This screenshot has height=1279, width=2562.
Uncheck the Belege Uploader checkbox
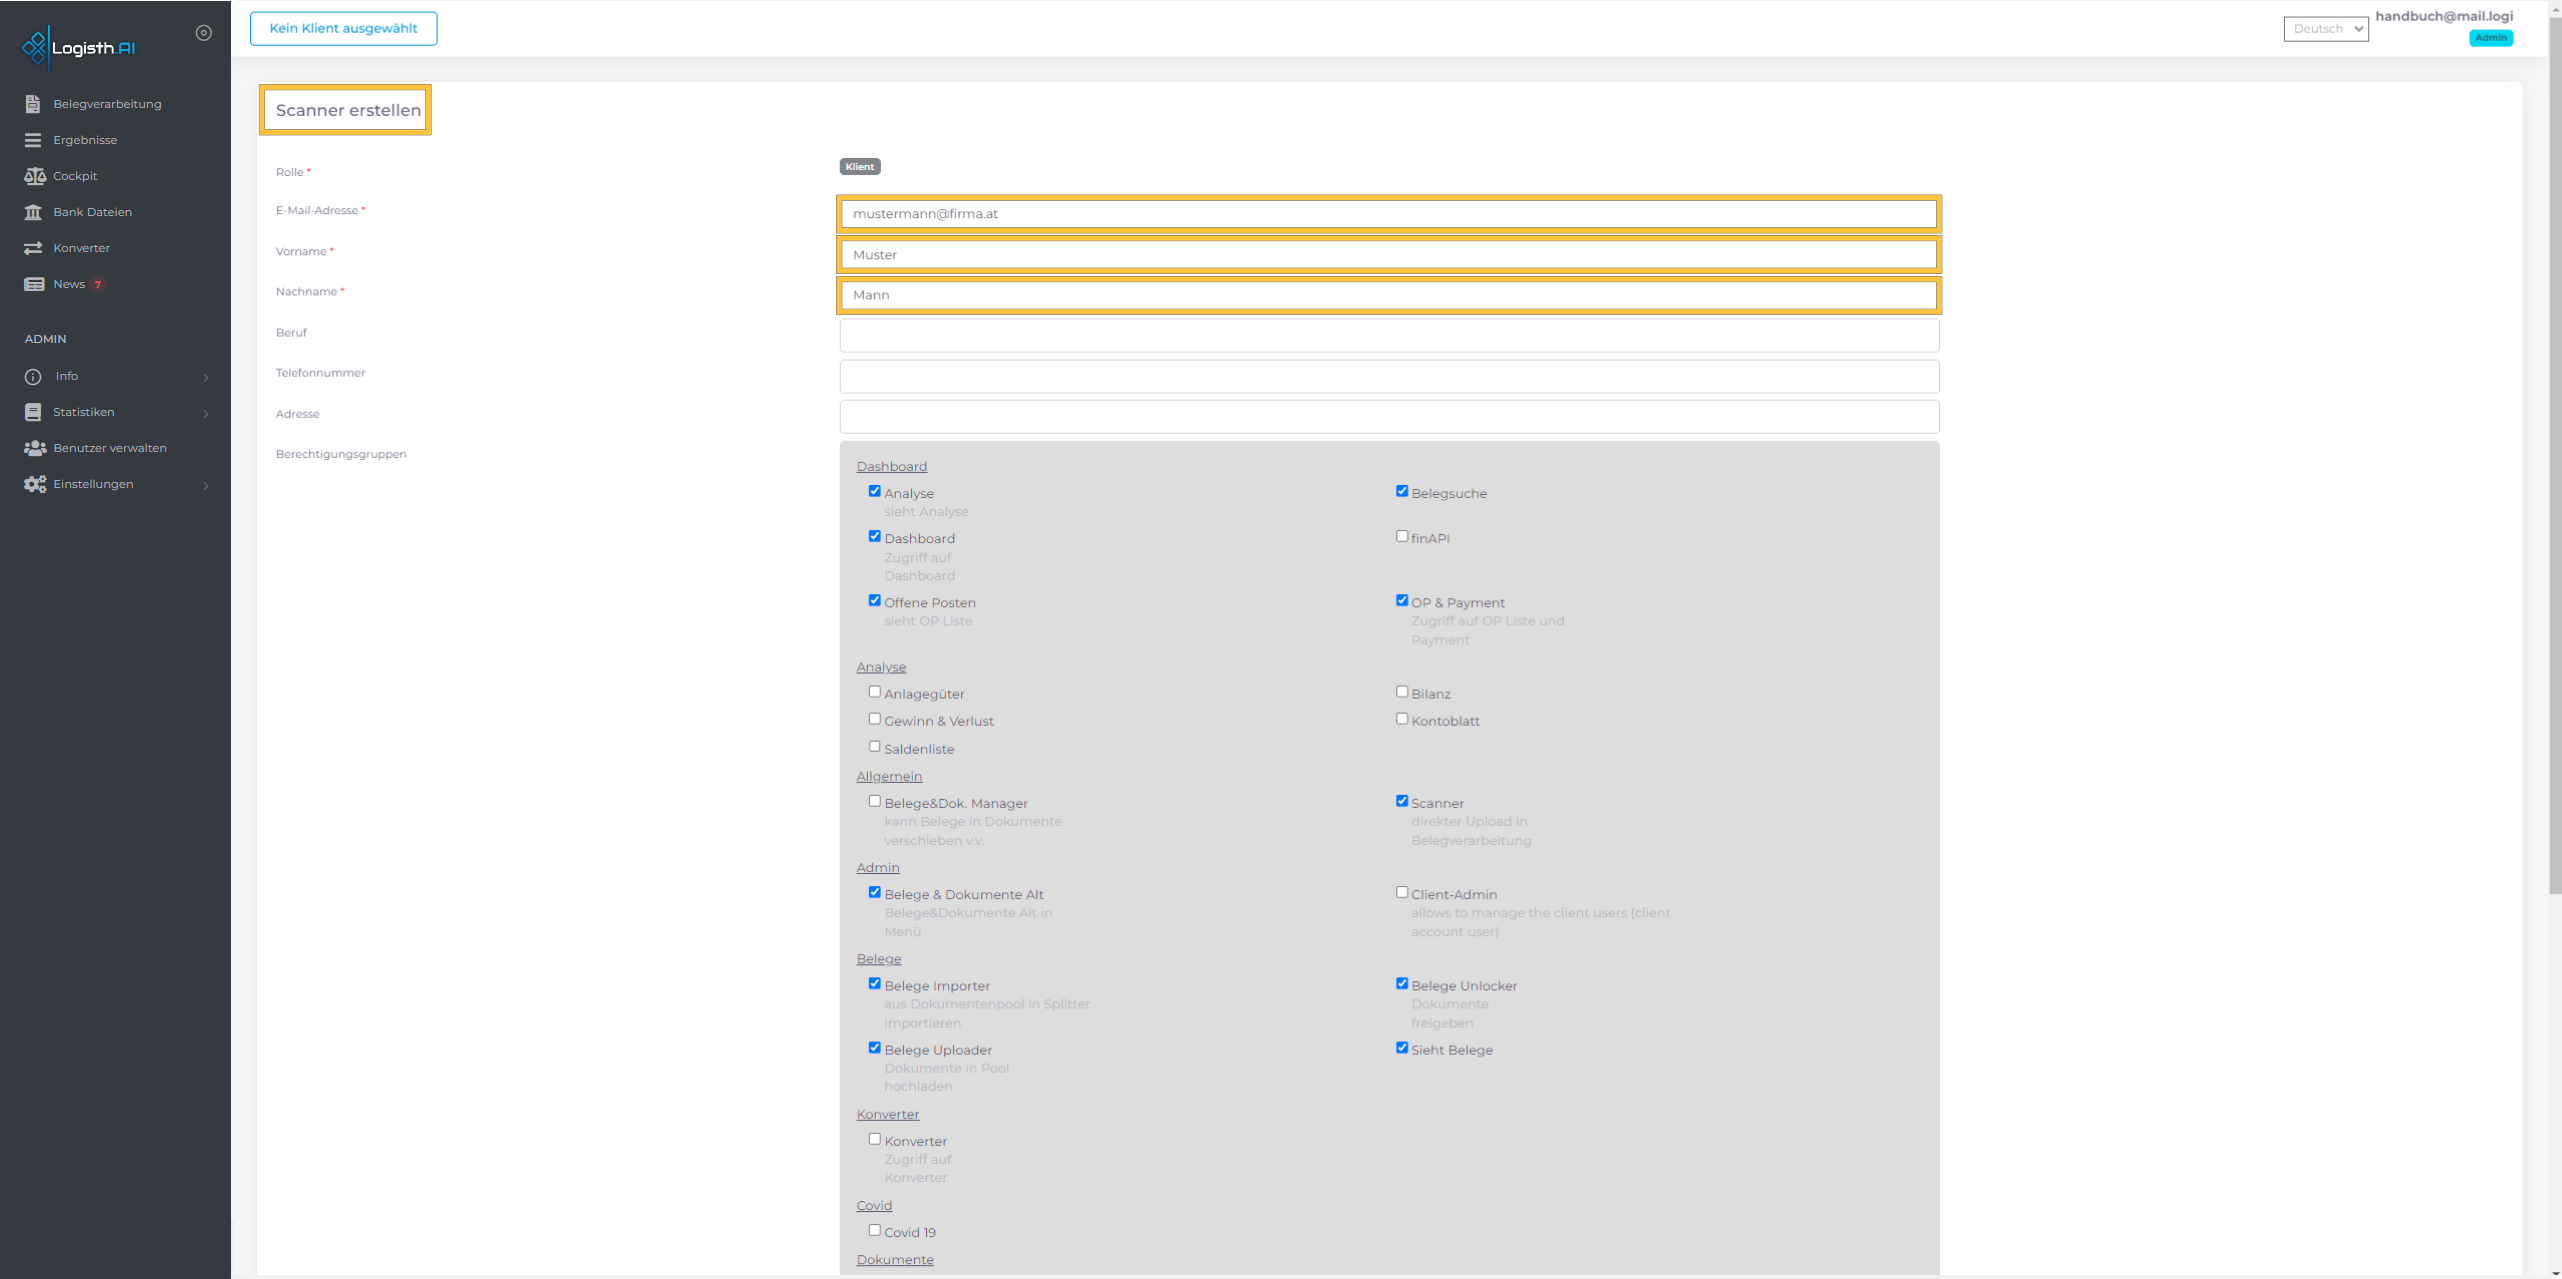pos(875,1048)
